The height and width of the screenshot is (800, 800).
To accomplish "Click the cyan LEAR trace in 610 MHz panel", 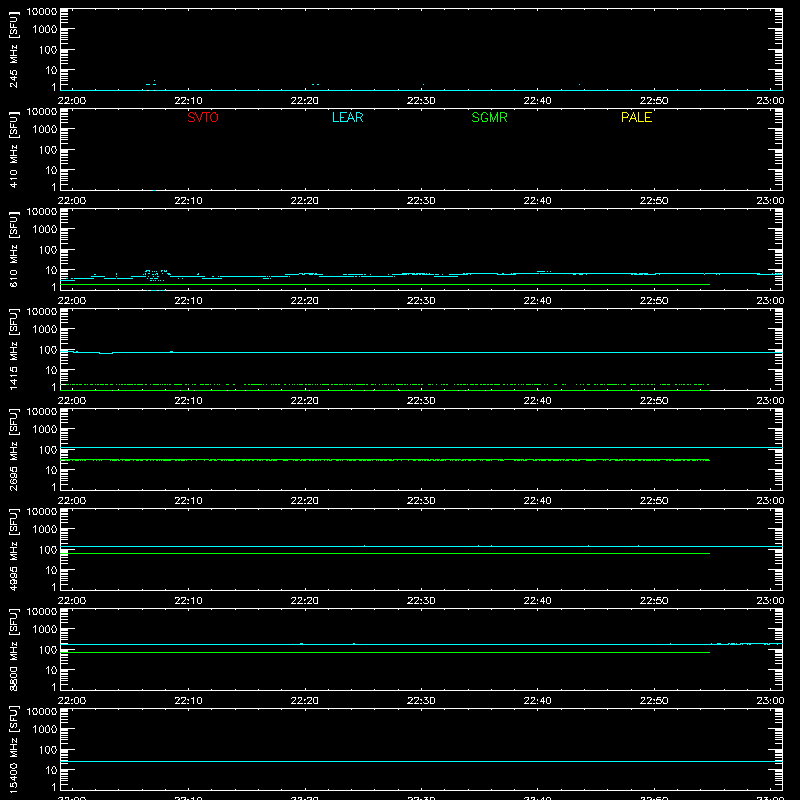I will coord(421,274).
